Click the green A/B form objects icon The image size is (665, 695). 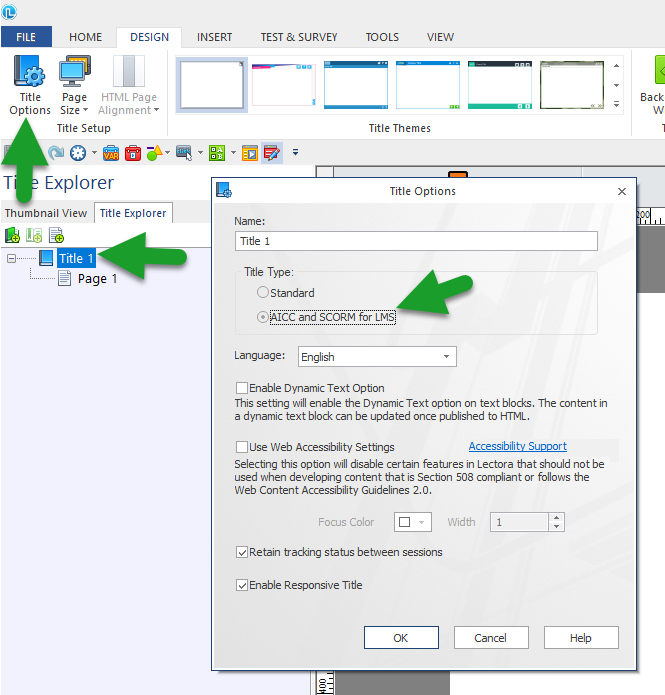[x=217, y=153]
